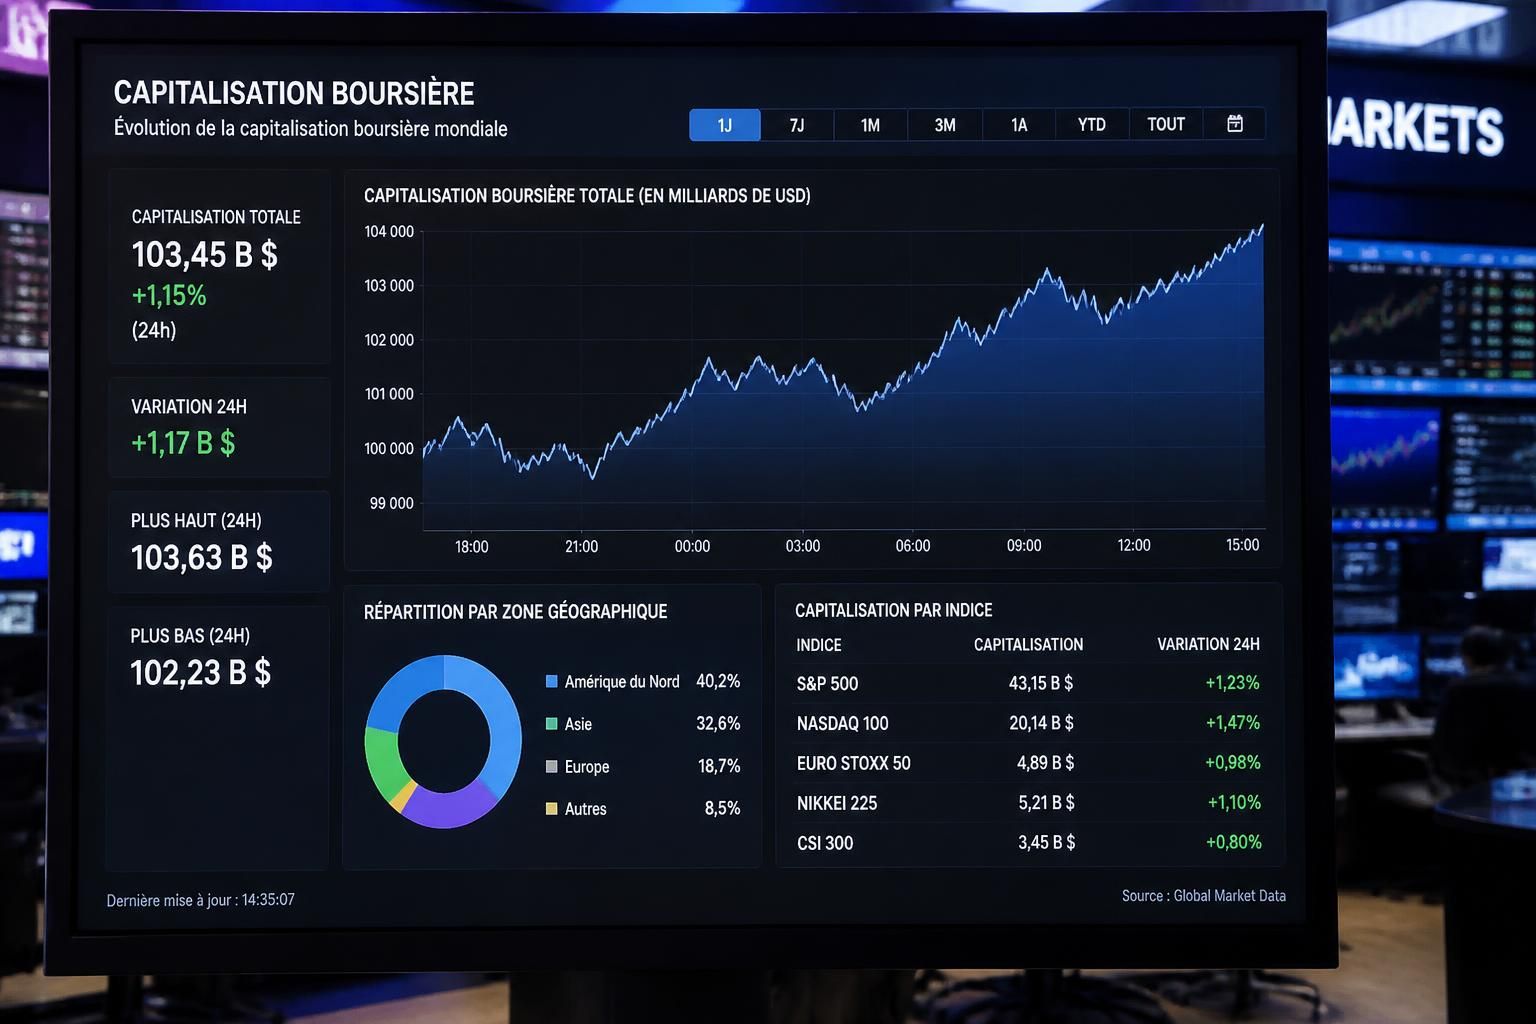
Task: Switch to the 1M time range
Action: point(870,125)
